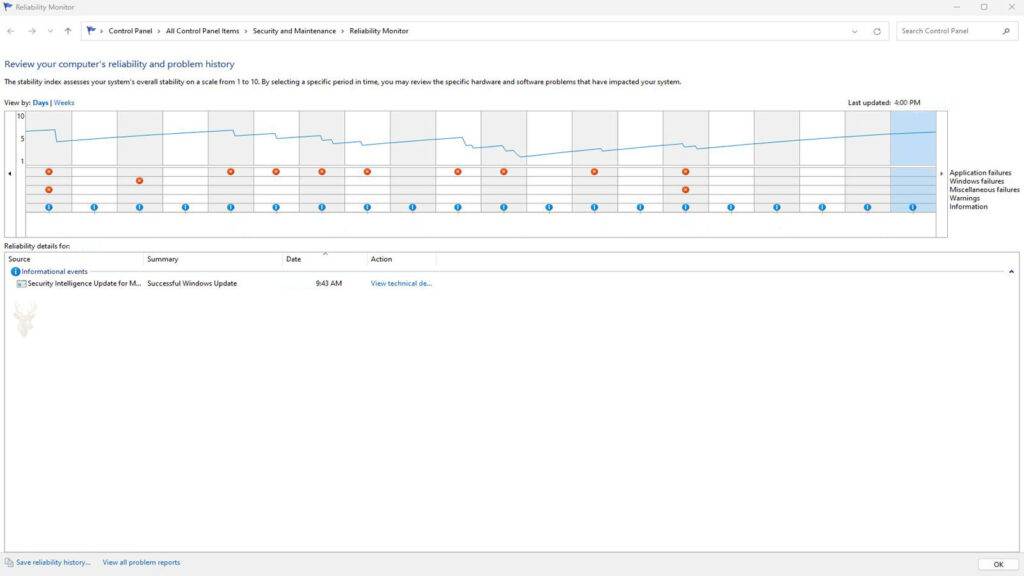Go back with the Back arrow

[x=11, y=31]
